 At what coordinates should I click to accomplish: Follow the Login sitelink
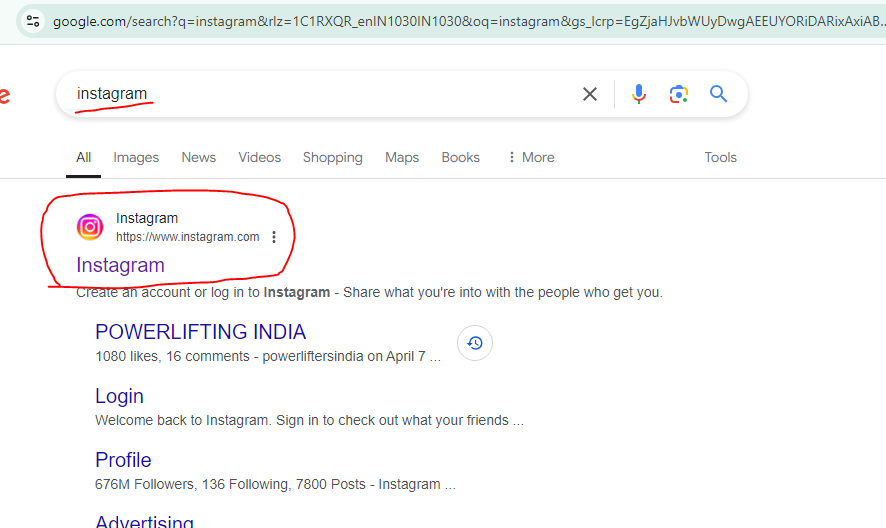(119, 396)
